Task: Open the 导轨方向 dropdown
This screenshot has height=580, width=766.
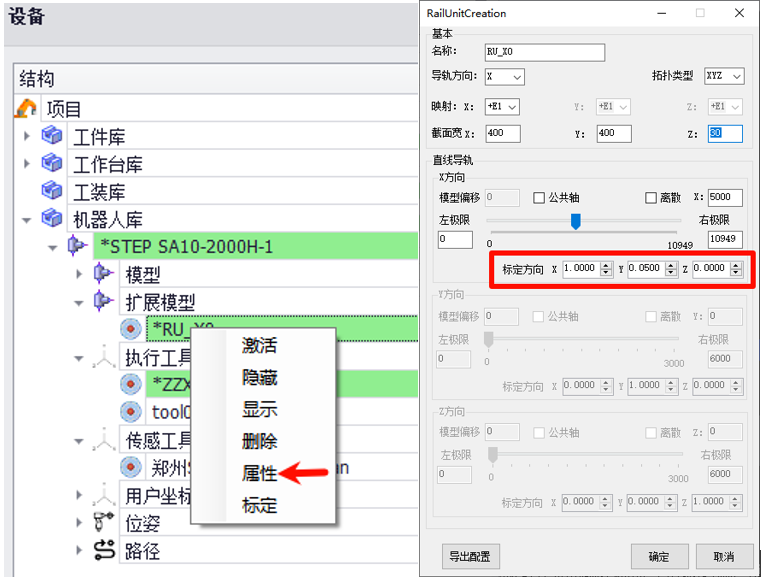Action: click(504, 77)
